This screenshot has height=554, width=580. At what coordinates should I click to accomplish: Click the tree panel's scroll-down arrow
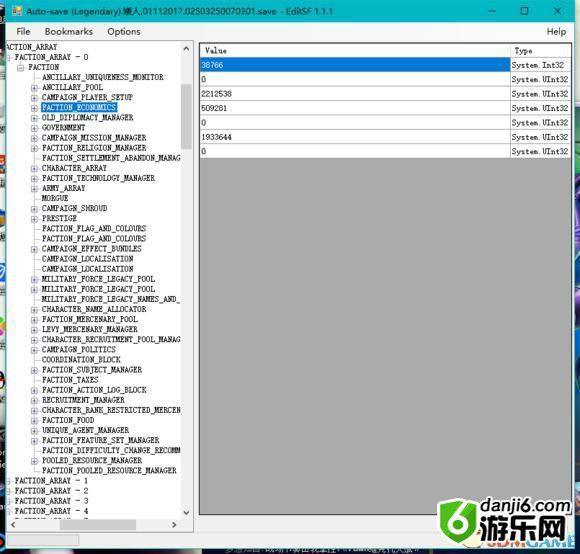point(186,513)
